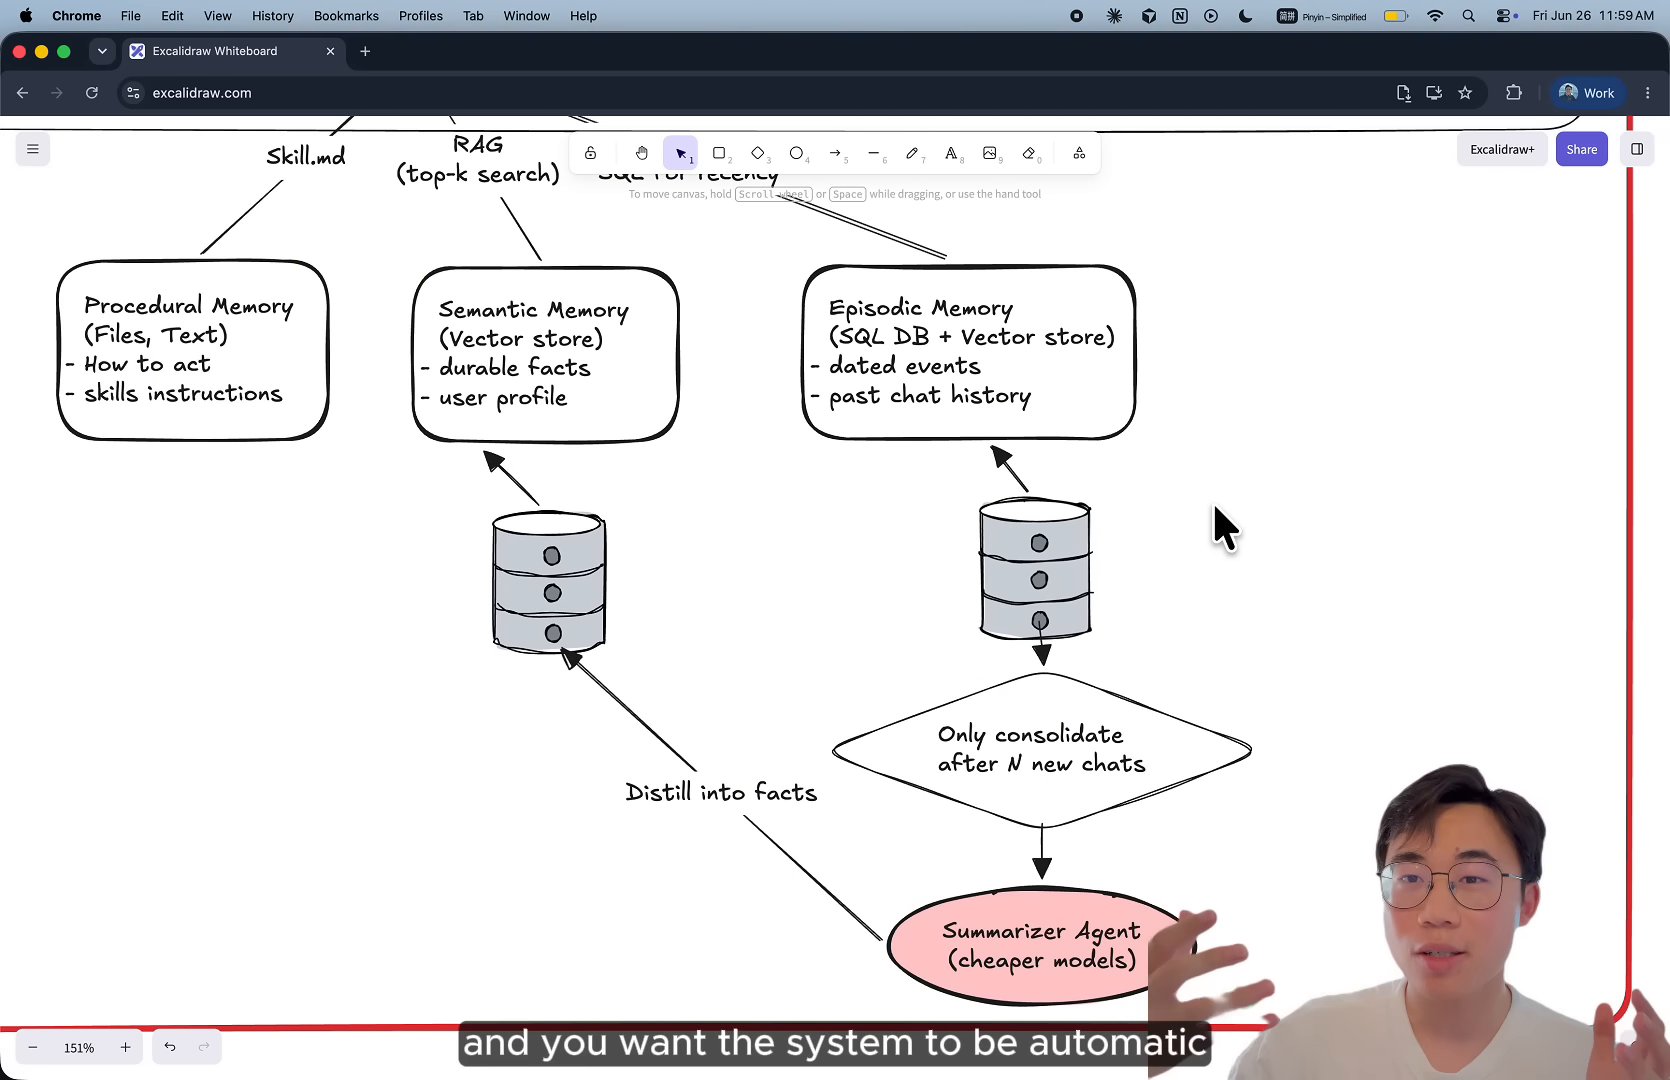Open the tab search dropdown arrow
This screenshot has width=1670, height=1080.
coord(102,51)
